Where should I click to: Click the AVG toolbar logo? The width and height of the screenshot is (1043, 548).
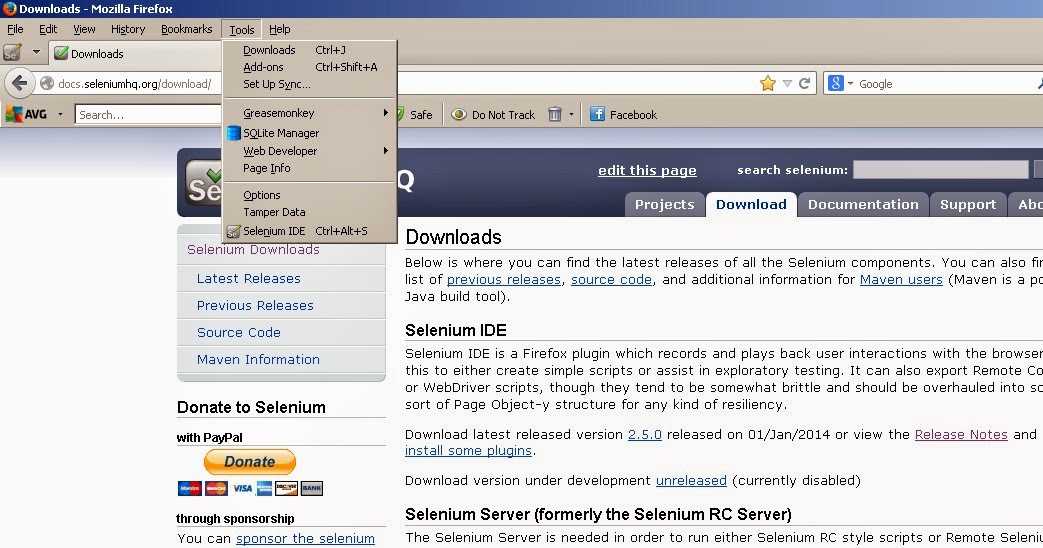[x=27, y=114]
